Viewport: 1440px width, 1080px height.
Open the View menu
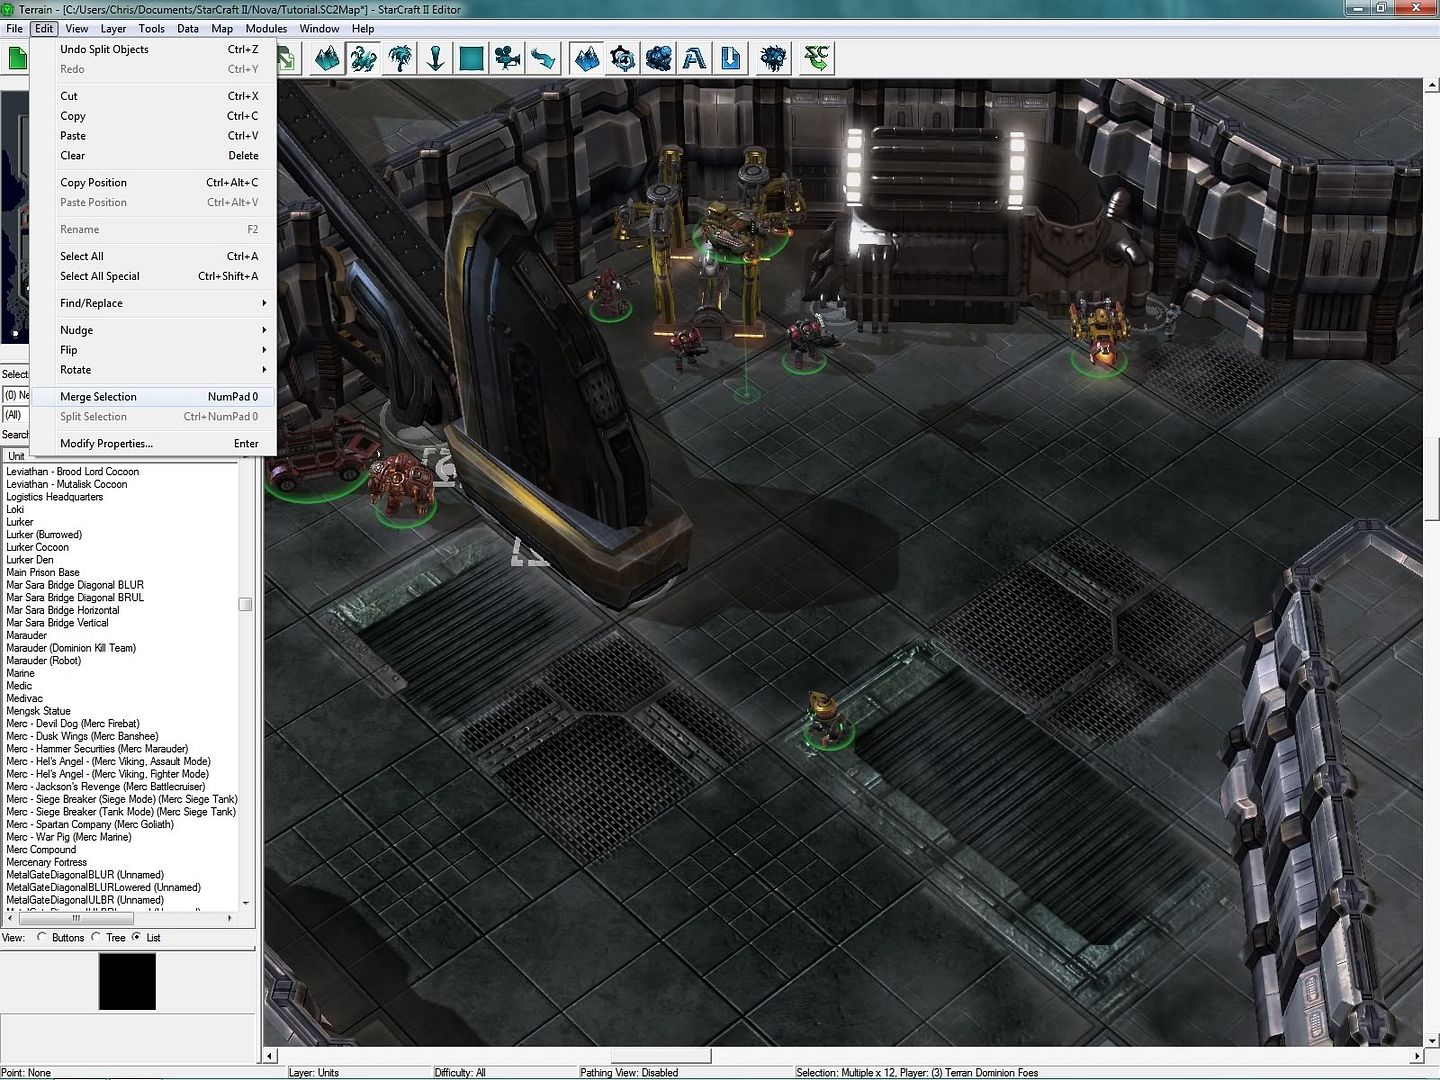[77, 28]
